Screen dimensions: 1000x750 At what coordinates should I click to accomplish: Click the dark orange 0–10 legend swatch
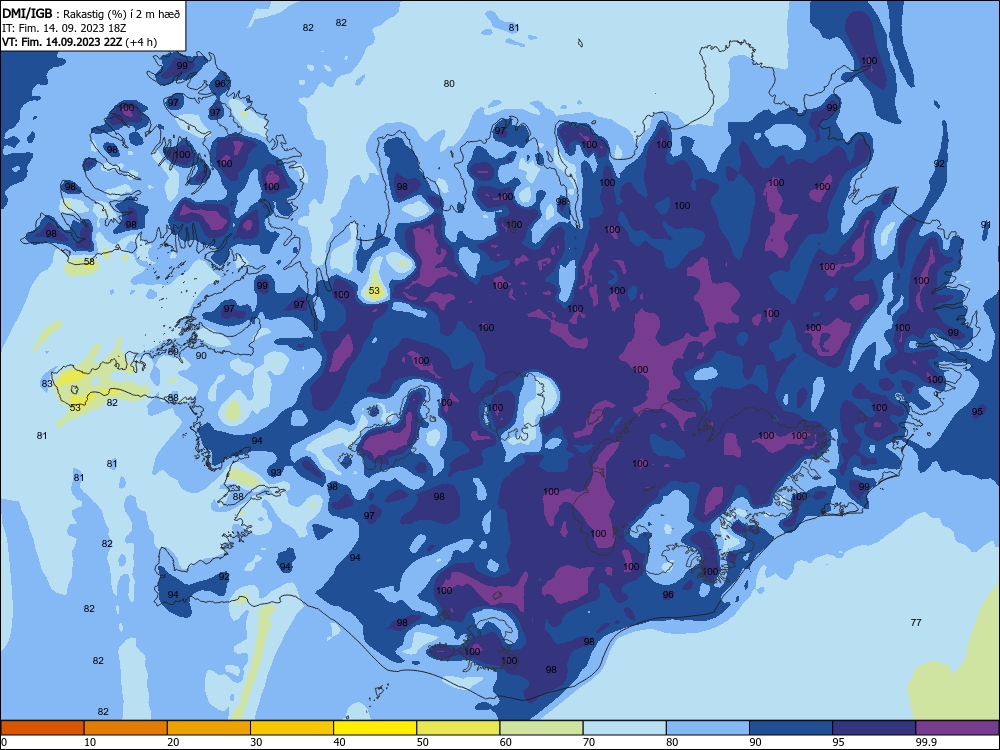(42, 728)
